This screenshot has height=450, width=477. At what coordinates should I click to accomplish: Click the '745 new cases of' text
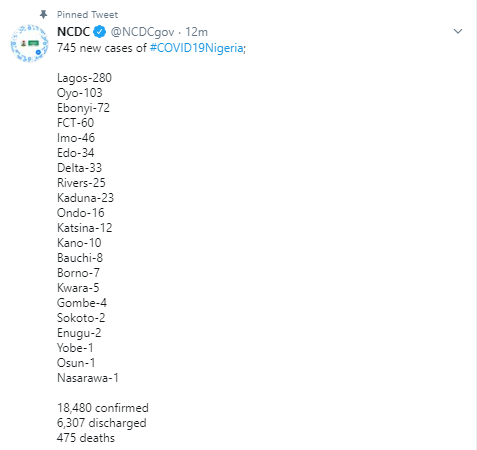click(x=102, y=48)
